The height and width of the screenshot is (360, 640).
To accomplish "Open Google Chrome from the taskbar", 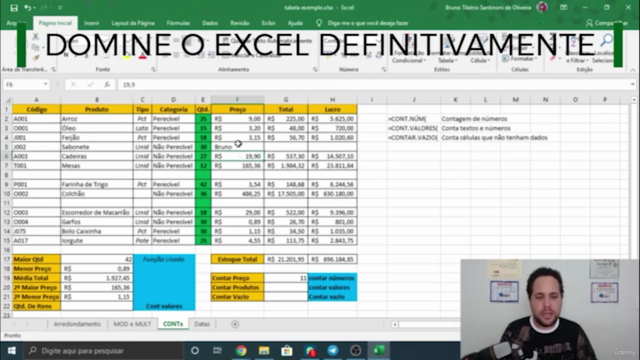I will coord(241,351).
